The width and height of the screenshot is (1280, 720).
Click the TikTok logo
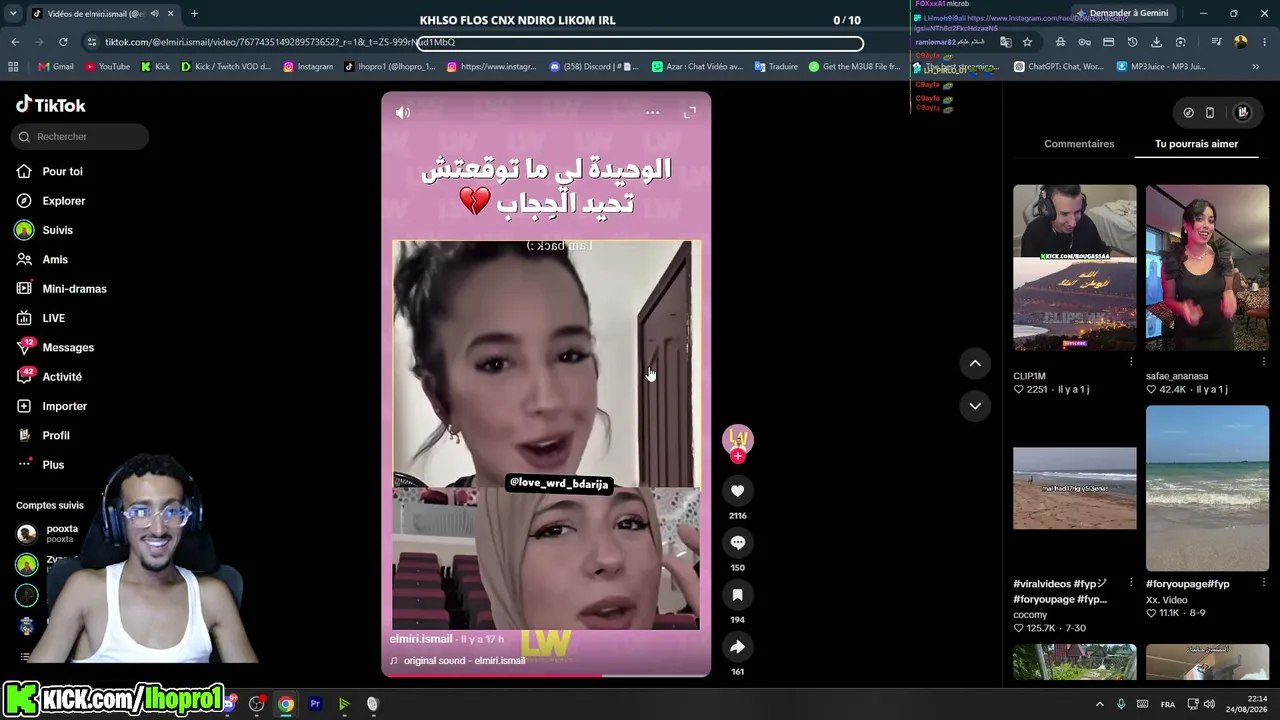pos(51,105)
